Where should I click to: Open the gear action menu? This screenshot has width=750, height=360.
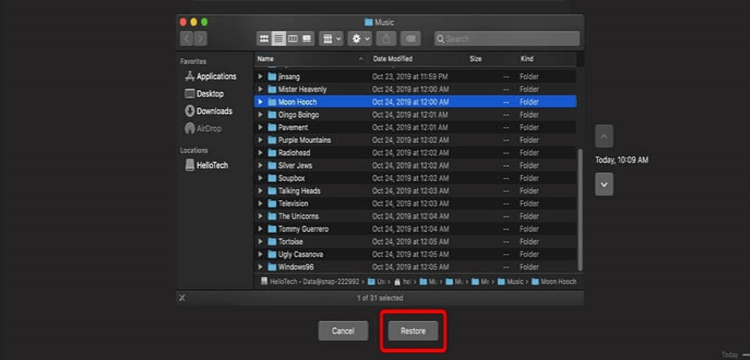tap(360, 39)
